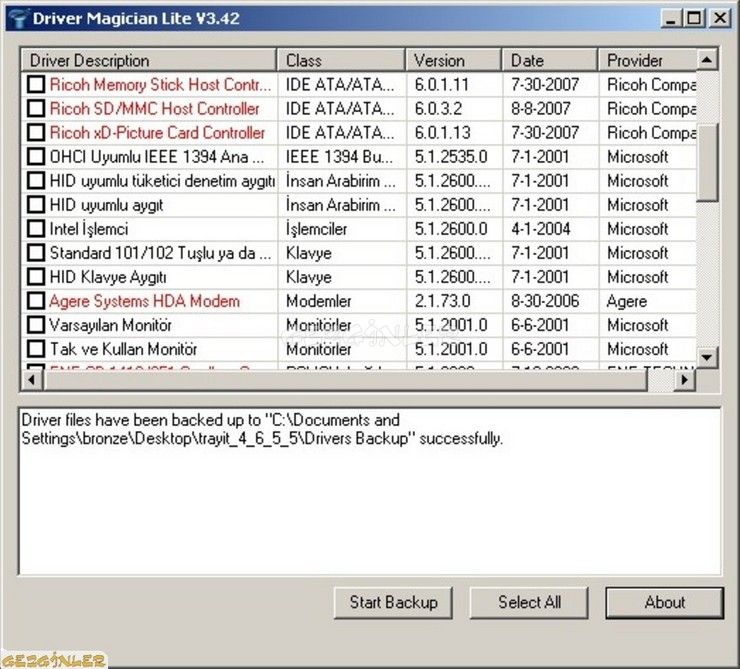
Task: Click version 5.1.2535.0 cell
Action: coord(451,157)
